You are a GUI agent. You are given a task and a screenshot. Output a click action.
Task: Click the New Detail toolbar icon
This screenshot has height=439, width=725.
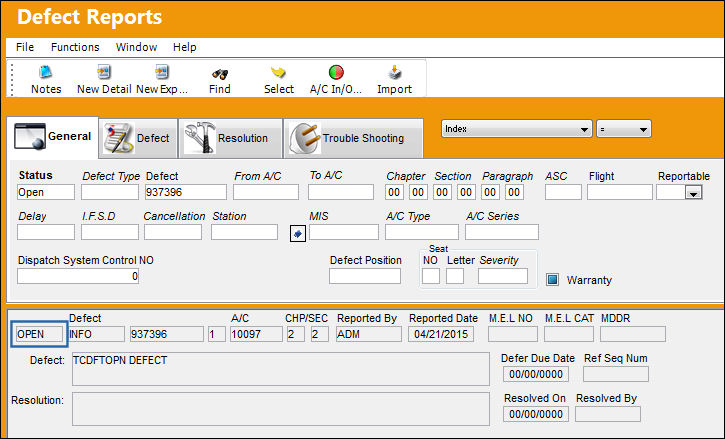[x=104, y=73]
